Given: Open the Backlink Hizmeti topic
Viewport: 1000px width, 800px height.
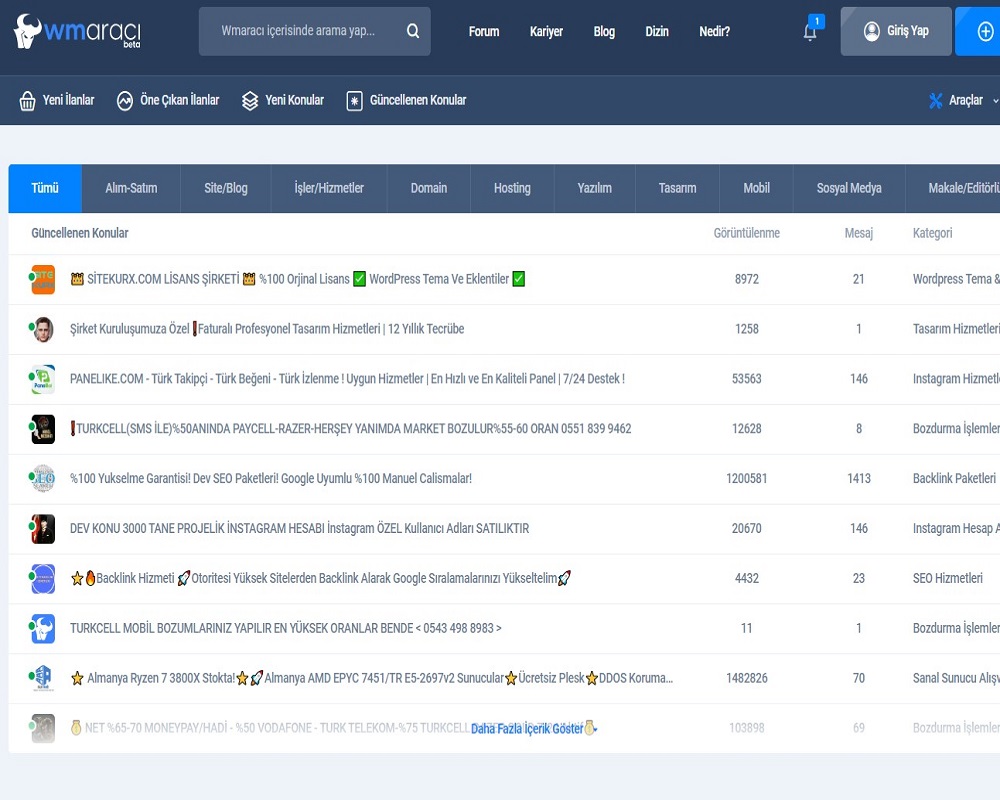Looking at the screenshot, I should click(321, 579).
